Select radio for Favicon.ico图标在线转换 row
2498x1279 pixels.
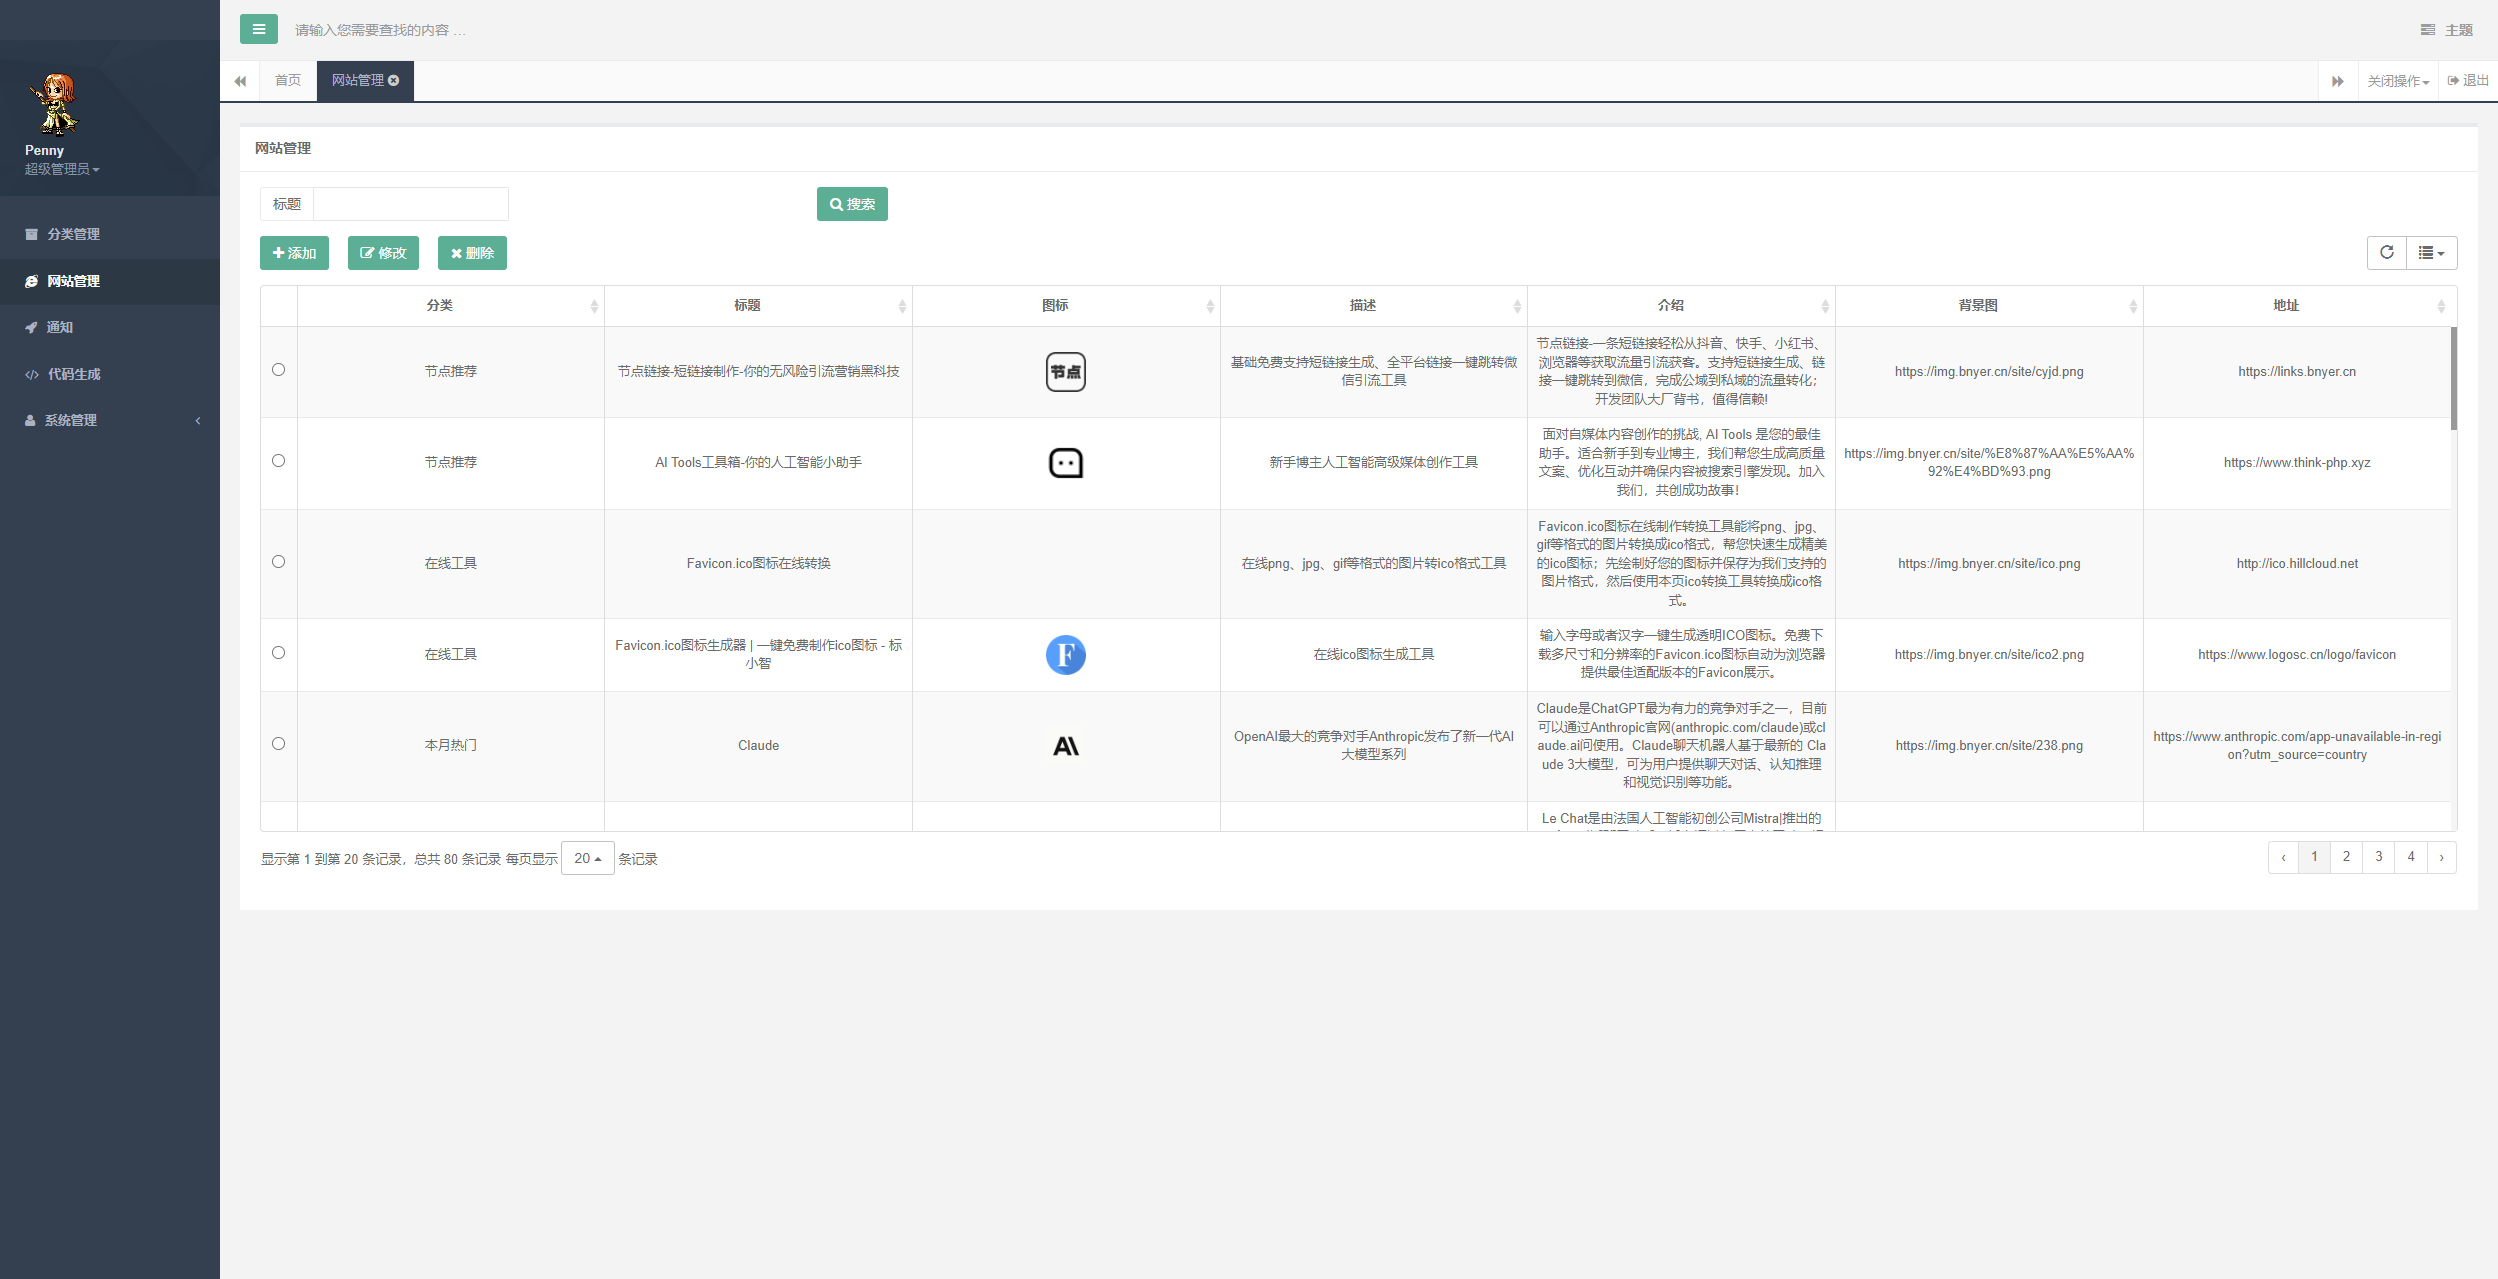click(278, 562)
